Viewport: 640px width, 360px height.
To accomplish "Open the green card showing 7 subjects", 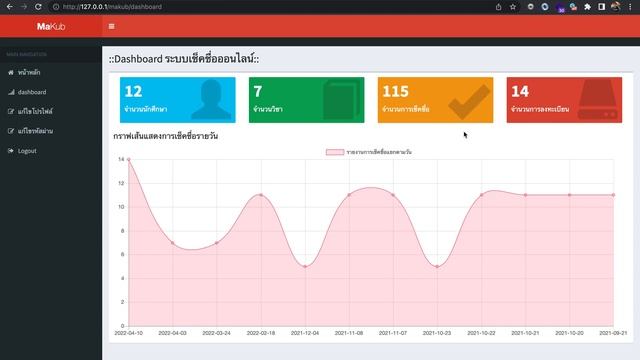I will [x=307, y=100].
